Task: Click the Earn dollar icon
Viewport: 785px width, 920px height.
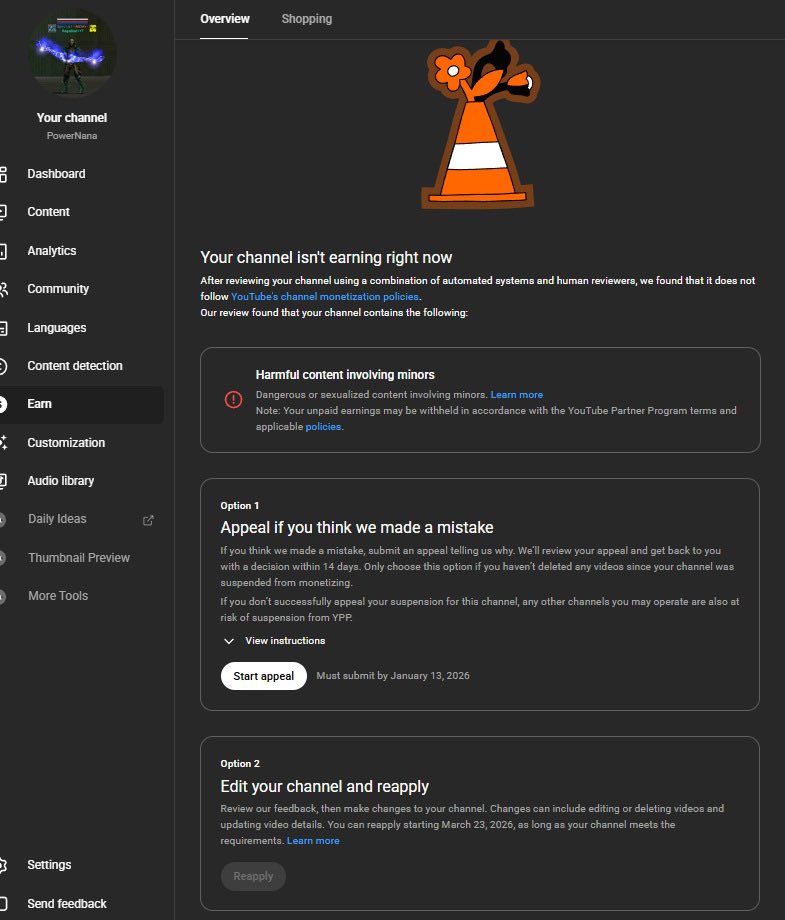Action: click(3, 404)
